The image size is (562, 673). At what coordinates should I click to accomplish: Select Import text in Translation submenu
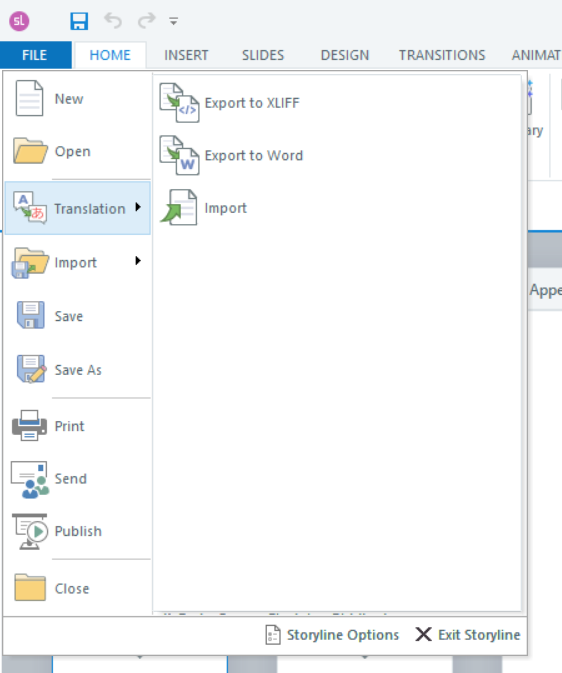pyautogui.click(x=225, y=209)
